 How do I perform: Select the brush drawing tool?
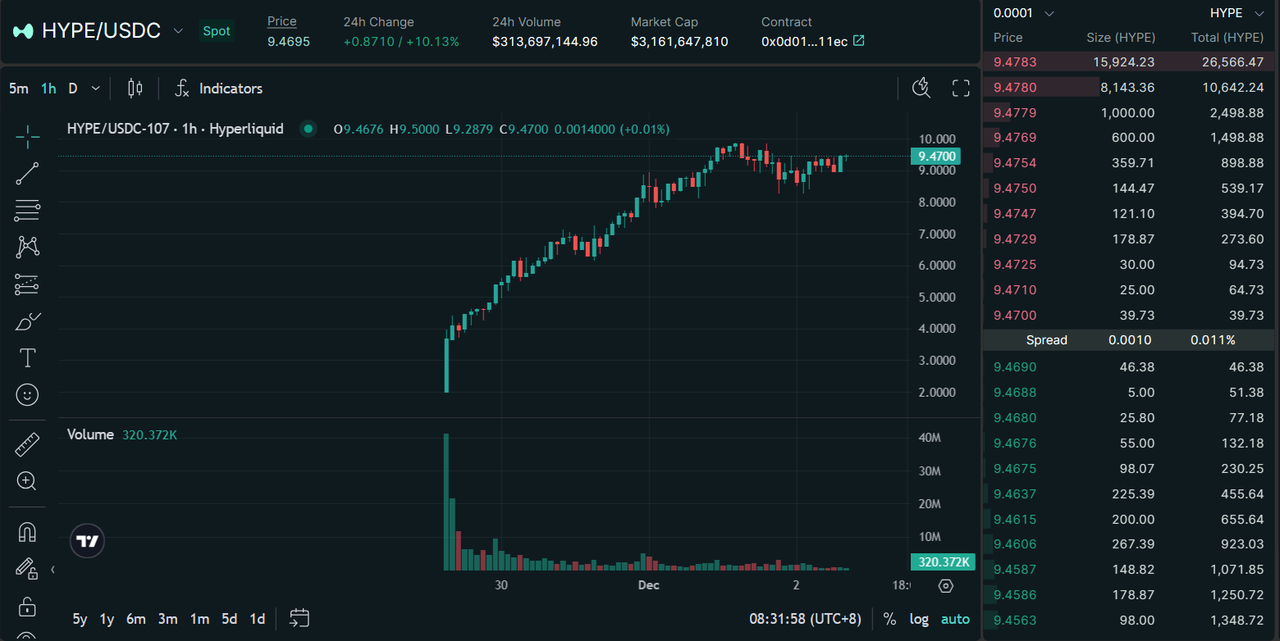pyautogui.click(x=28, y=322)
